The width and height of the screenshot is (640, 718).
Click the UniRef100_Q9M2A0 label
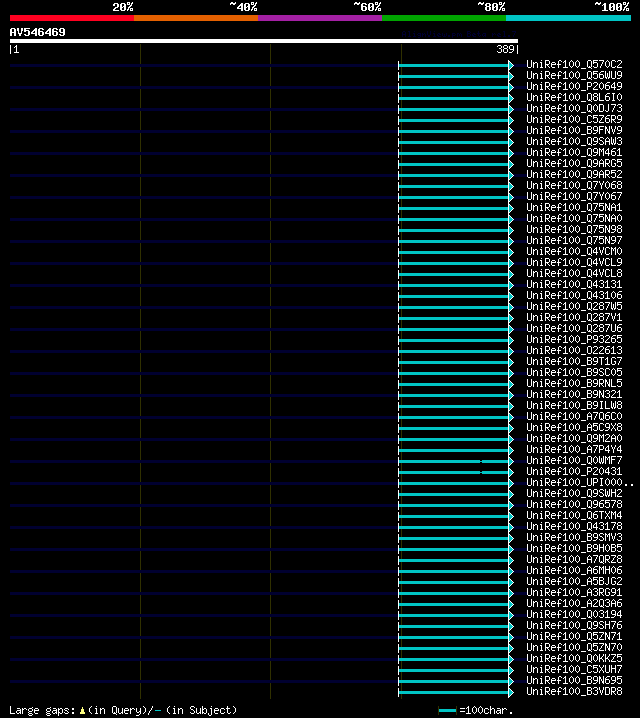pyautogui.click(x=574, y=438)
